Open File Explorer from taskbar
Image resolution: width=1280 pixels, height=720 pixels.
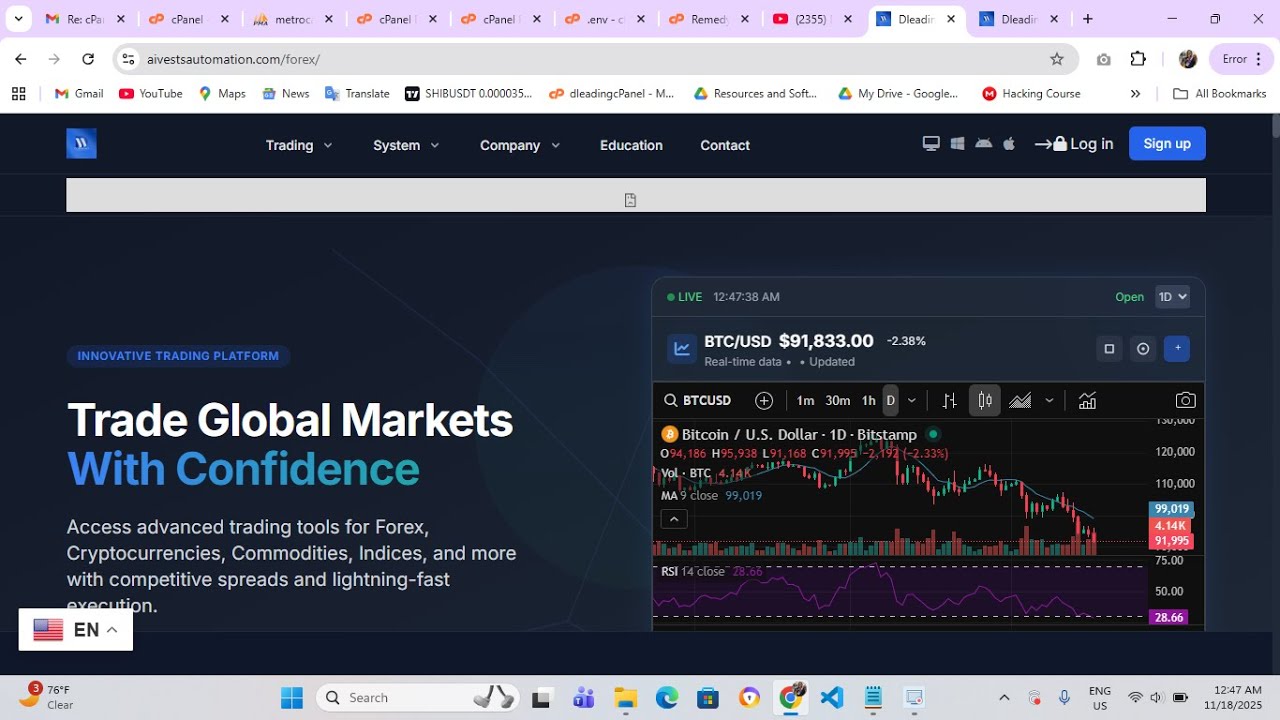625,697
